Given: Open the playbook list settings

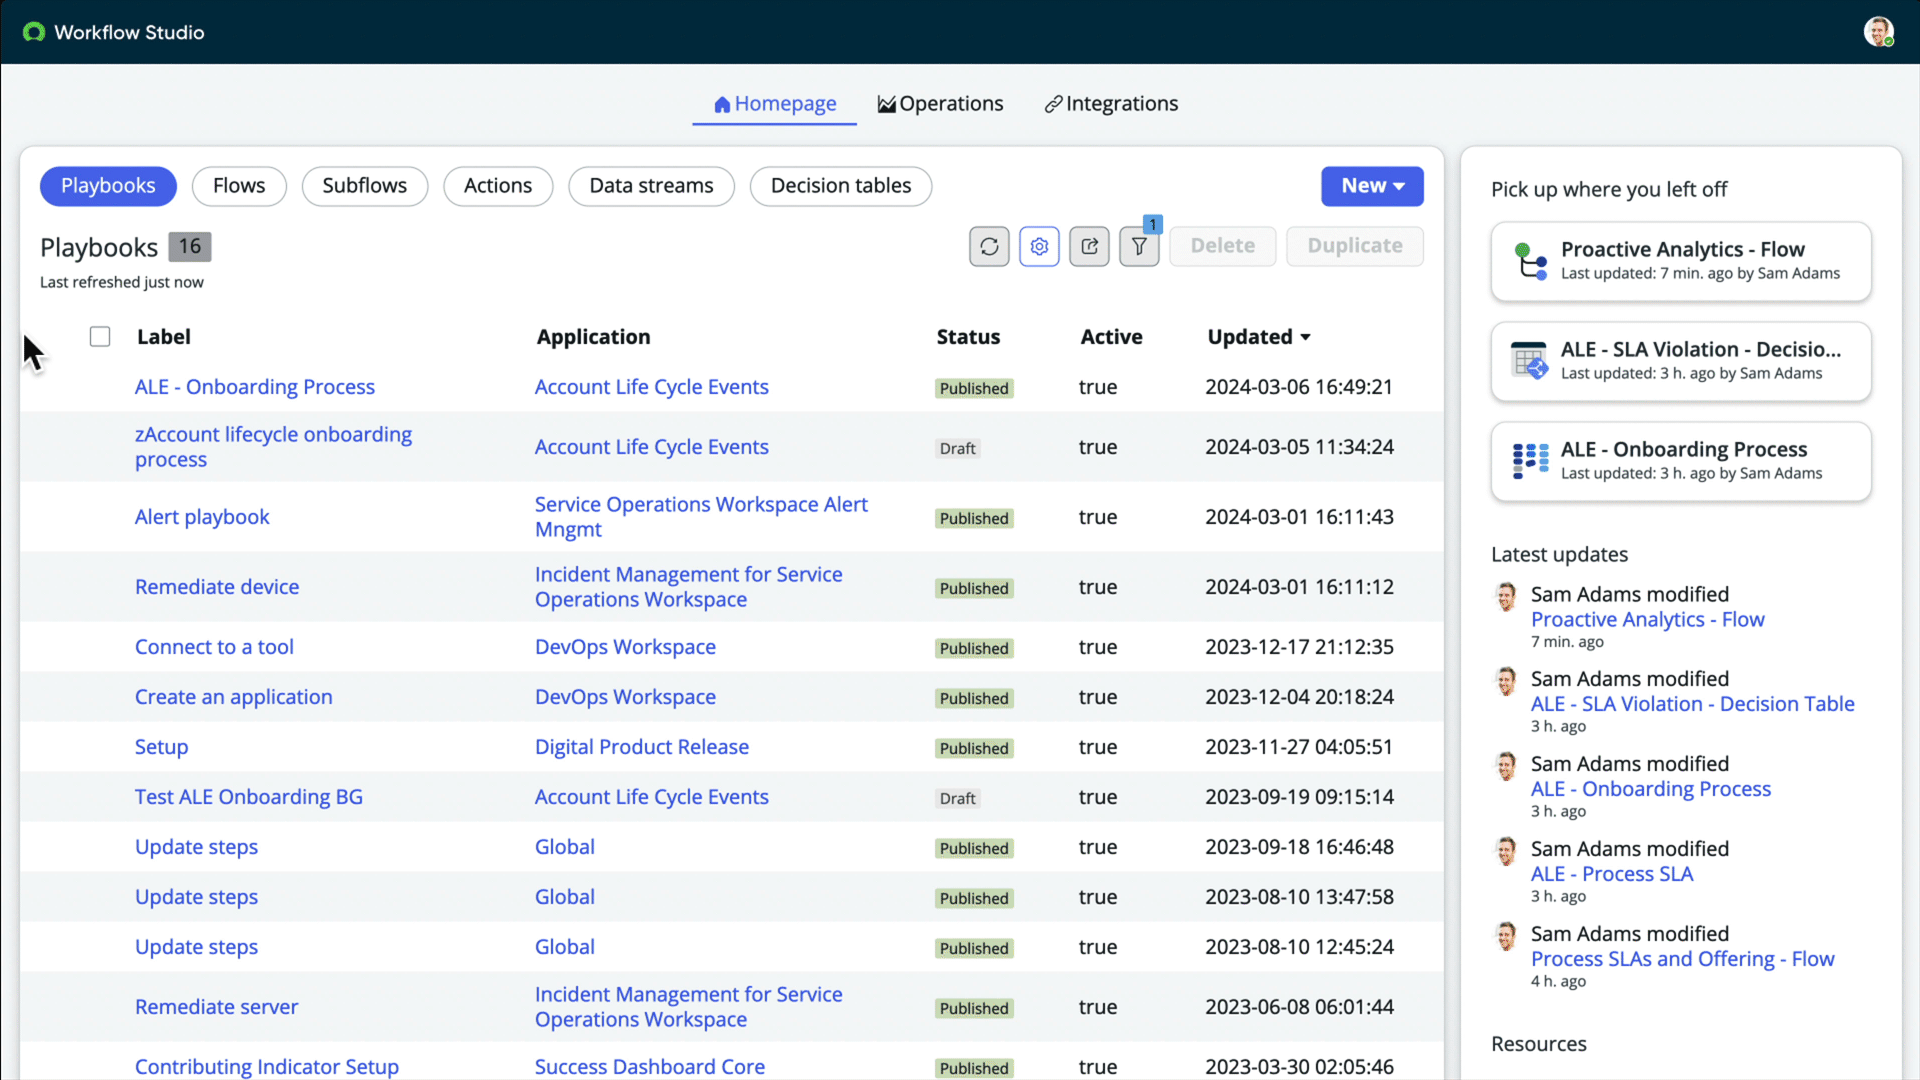Looking at the screenshot, I should click(x=1039, y=246).
